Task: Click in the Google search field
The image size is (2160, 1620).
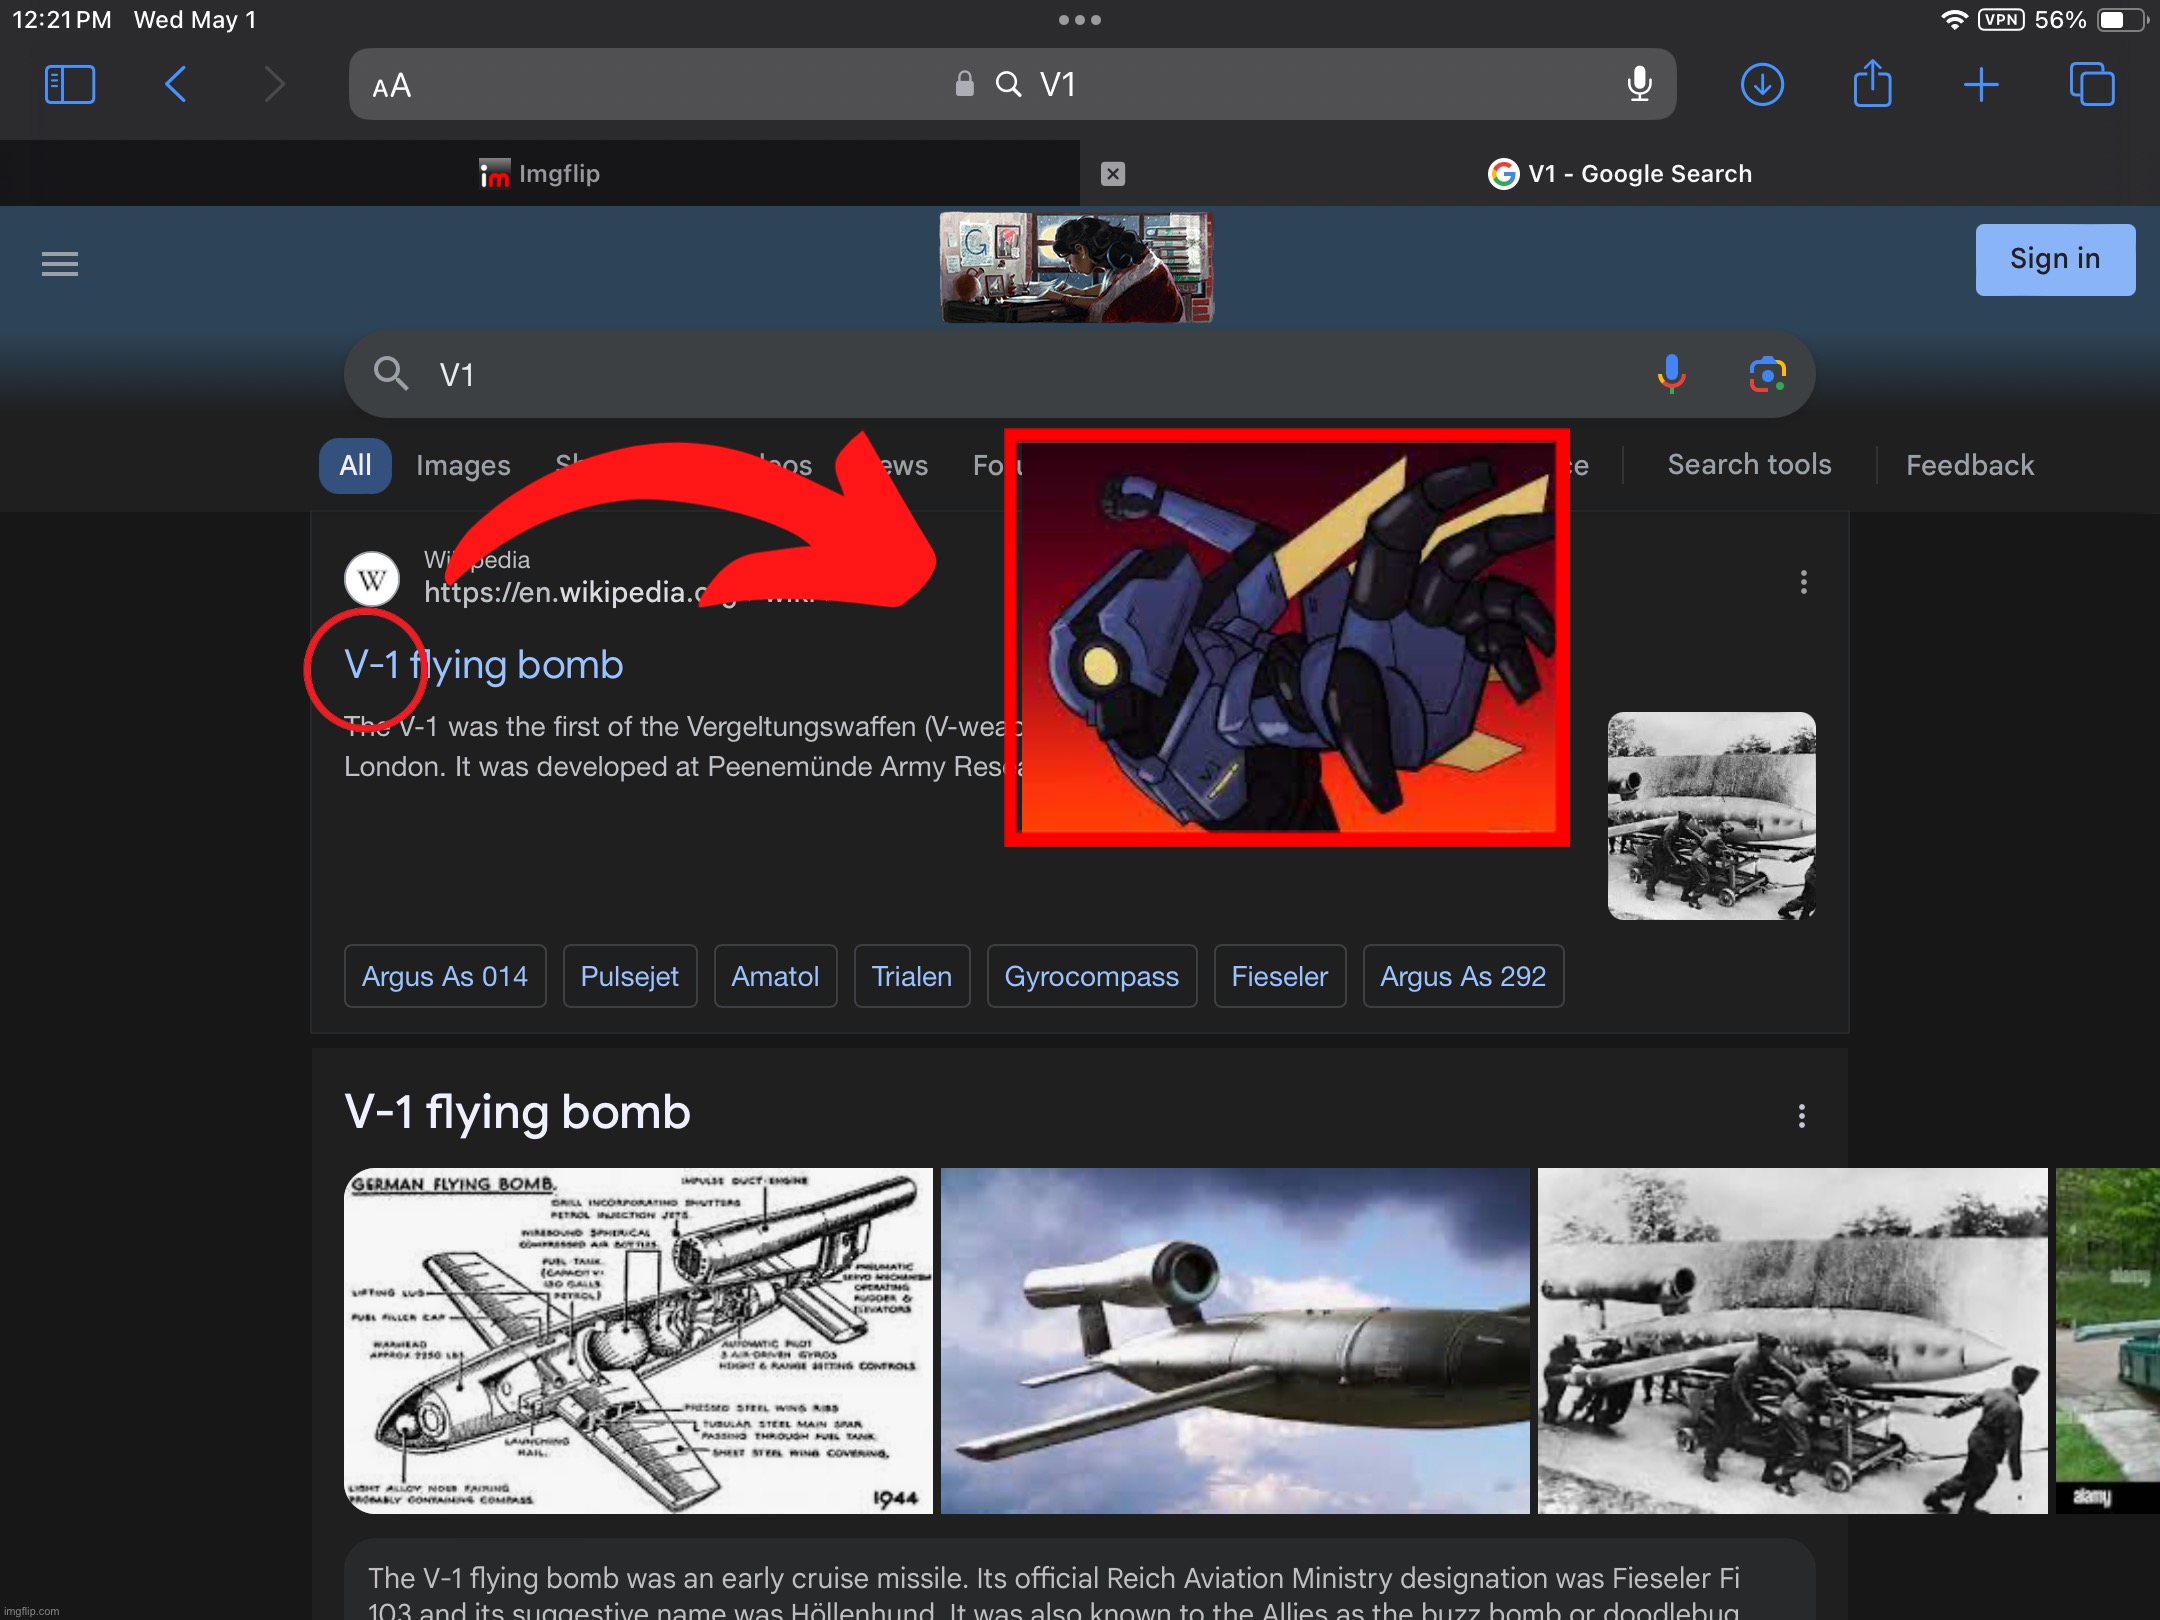Action: click(x=1080, y=375)
